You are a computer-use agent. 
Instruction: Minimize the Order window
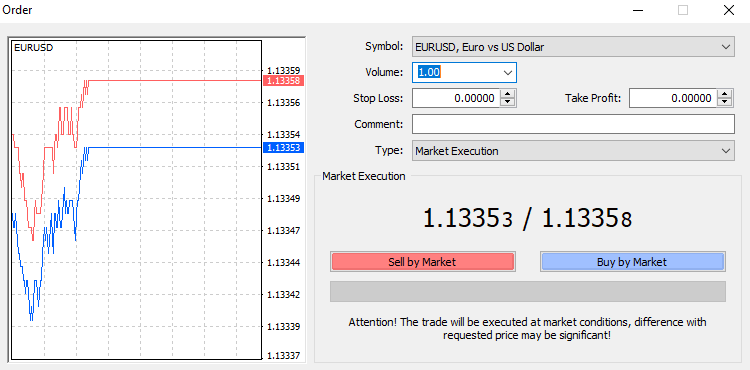(x=638, y=10)
